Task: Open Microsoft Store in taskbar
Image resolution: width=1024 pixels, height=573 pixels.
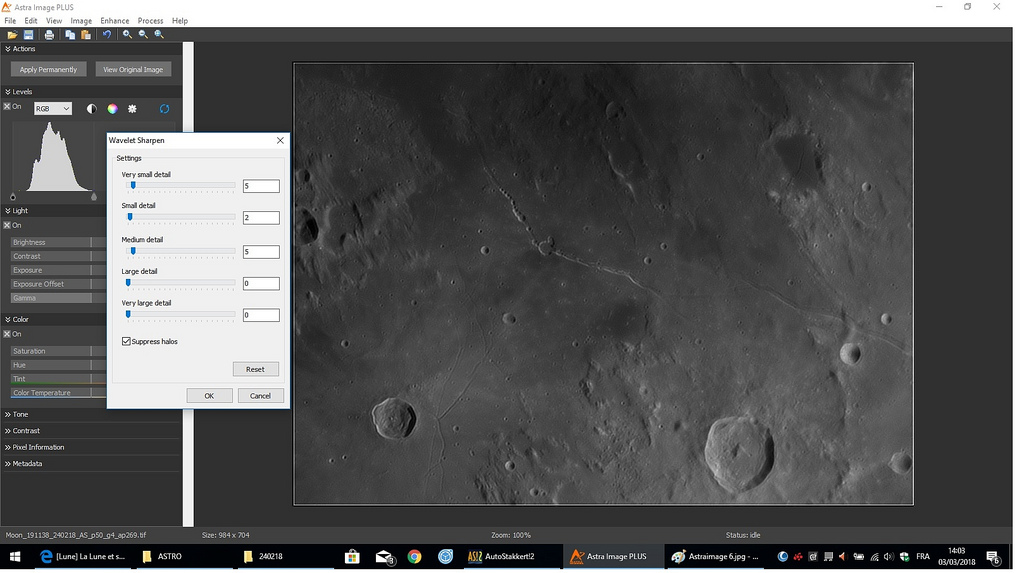Action: click(x=352, y=557)
